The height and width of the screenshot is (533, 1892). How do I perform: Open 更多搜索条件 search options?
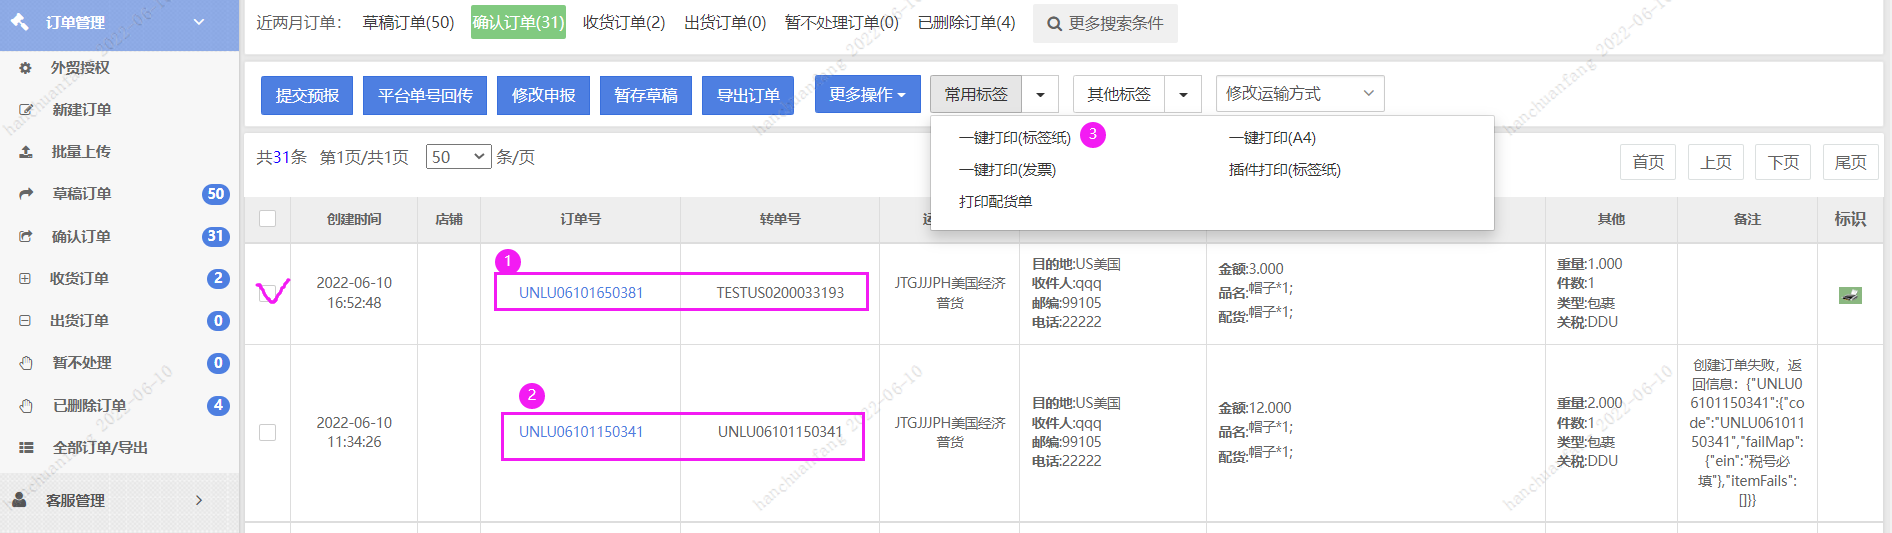tap(1105, 23)
